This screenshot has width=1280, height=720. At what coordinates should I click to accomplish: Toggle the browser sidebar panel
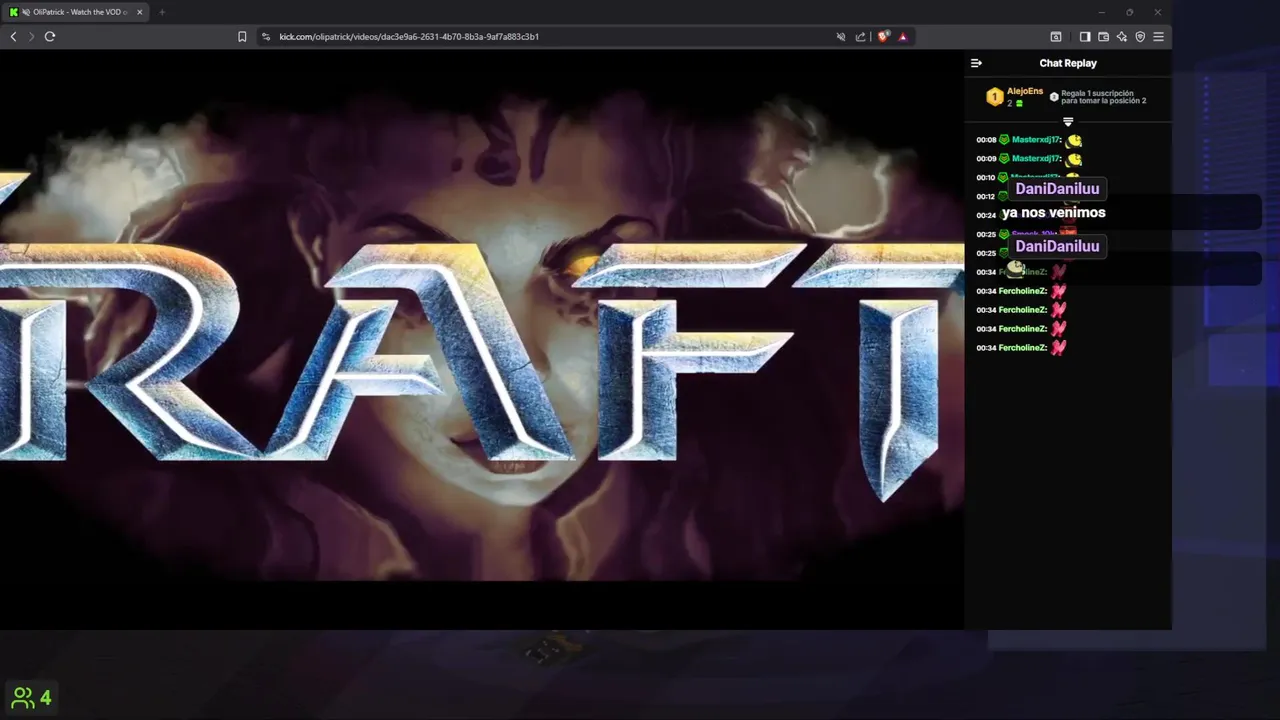[1085, 36]
